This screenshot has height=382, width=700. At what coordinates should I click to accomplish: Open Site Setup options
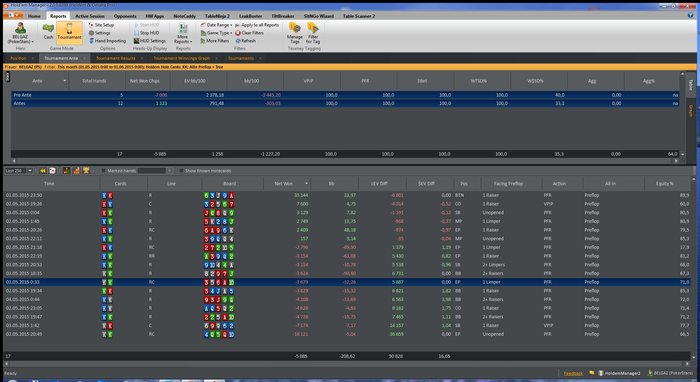point(101,25)
